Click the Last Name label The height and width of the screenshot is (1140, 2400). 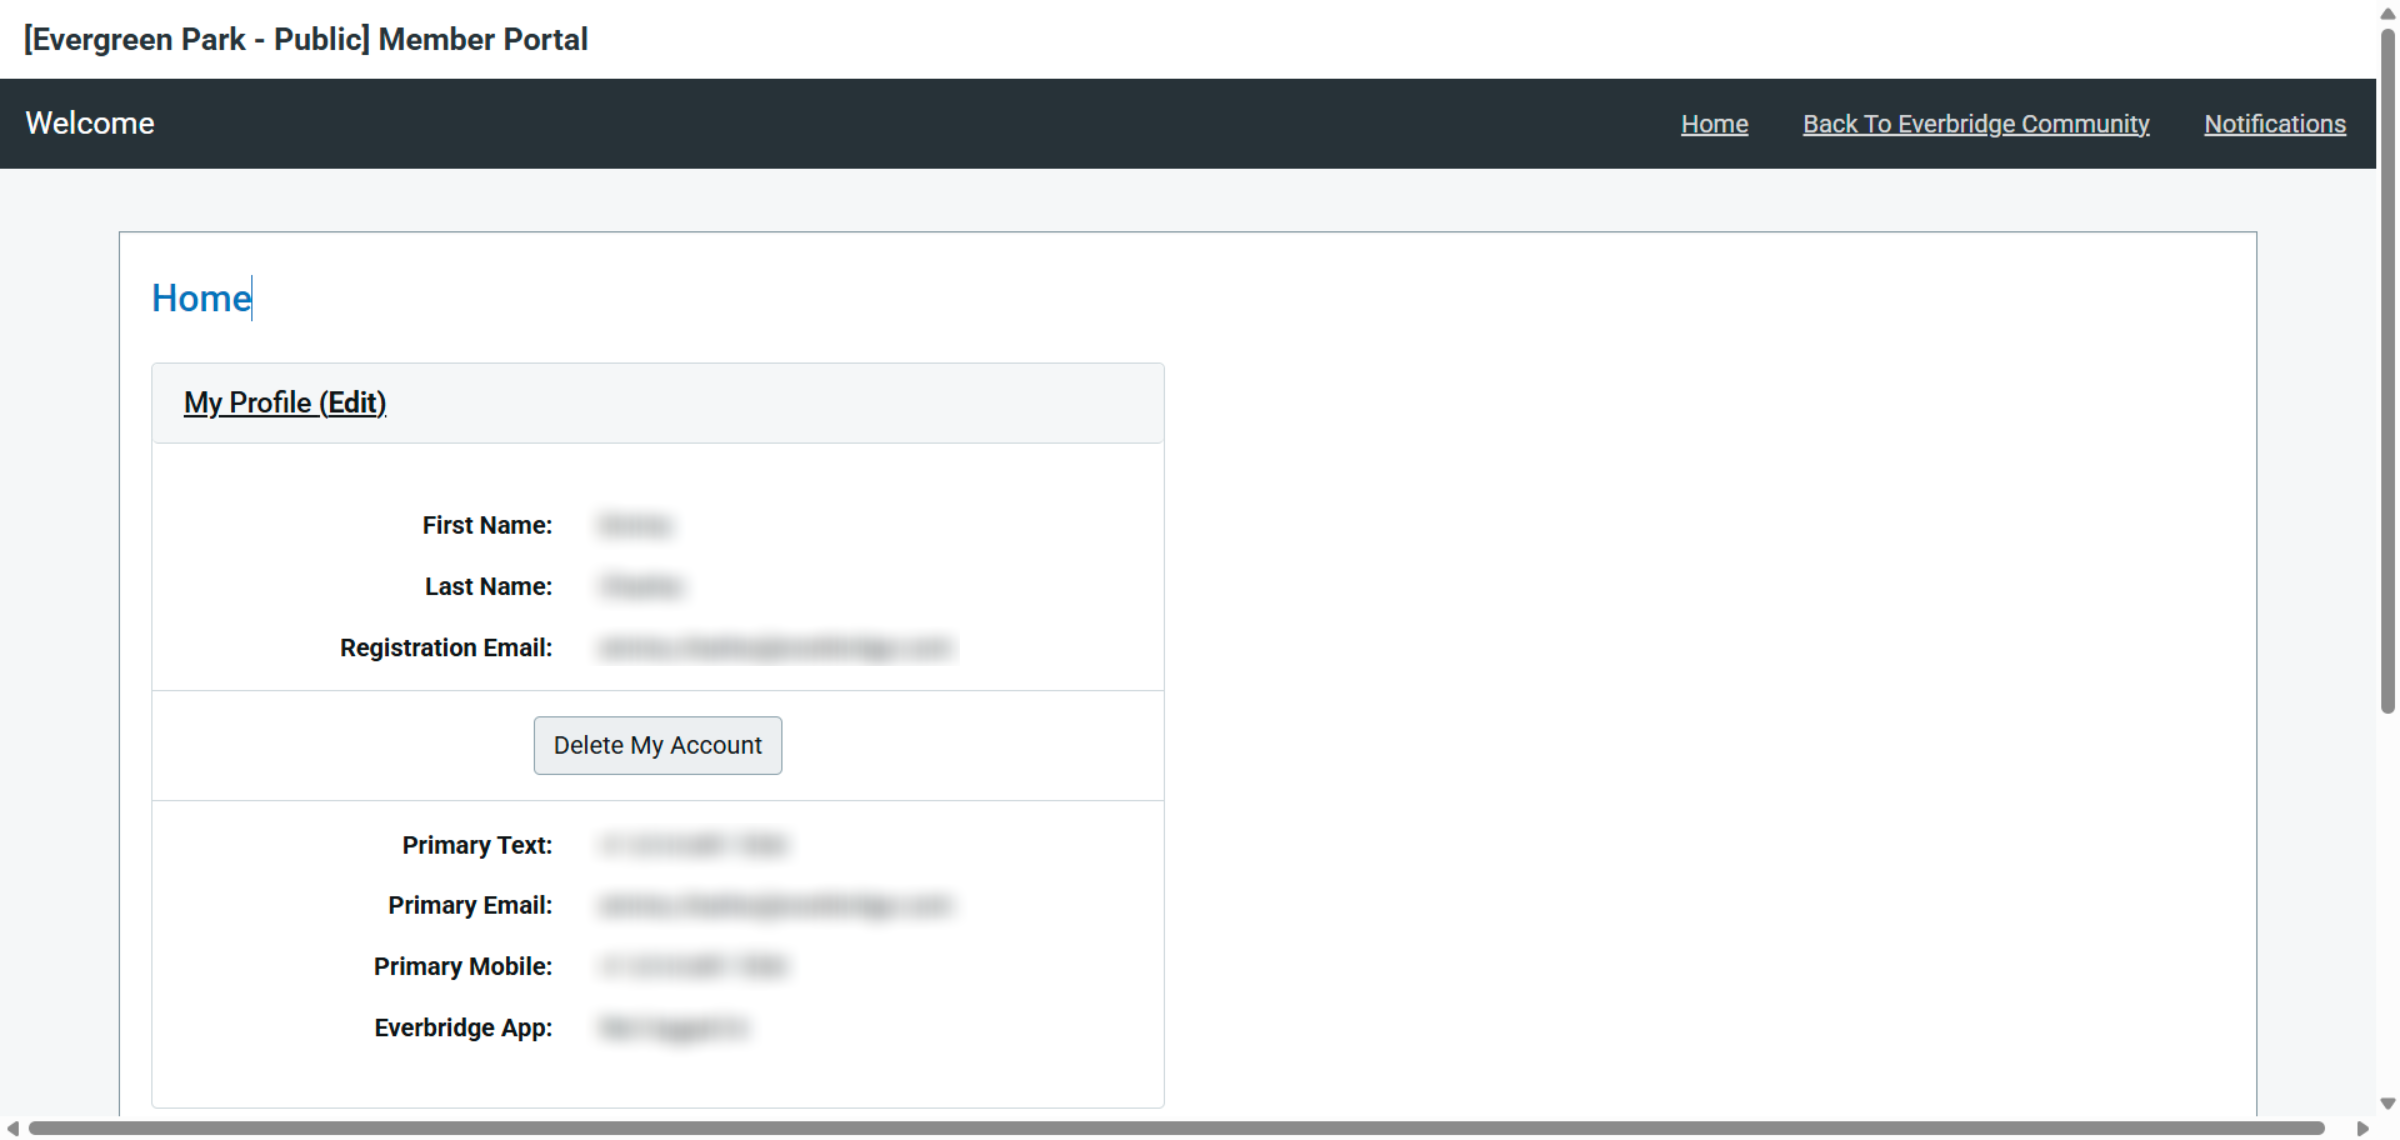click(488, 586)
